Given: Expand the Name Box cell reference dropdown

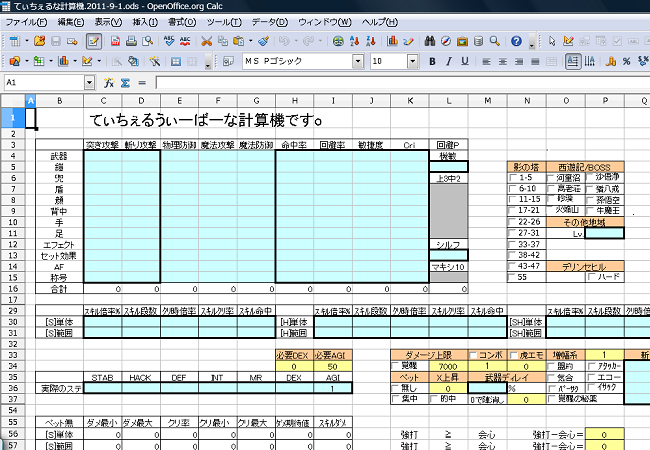Looking at the screenshot, I should (89, 82).
